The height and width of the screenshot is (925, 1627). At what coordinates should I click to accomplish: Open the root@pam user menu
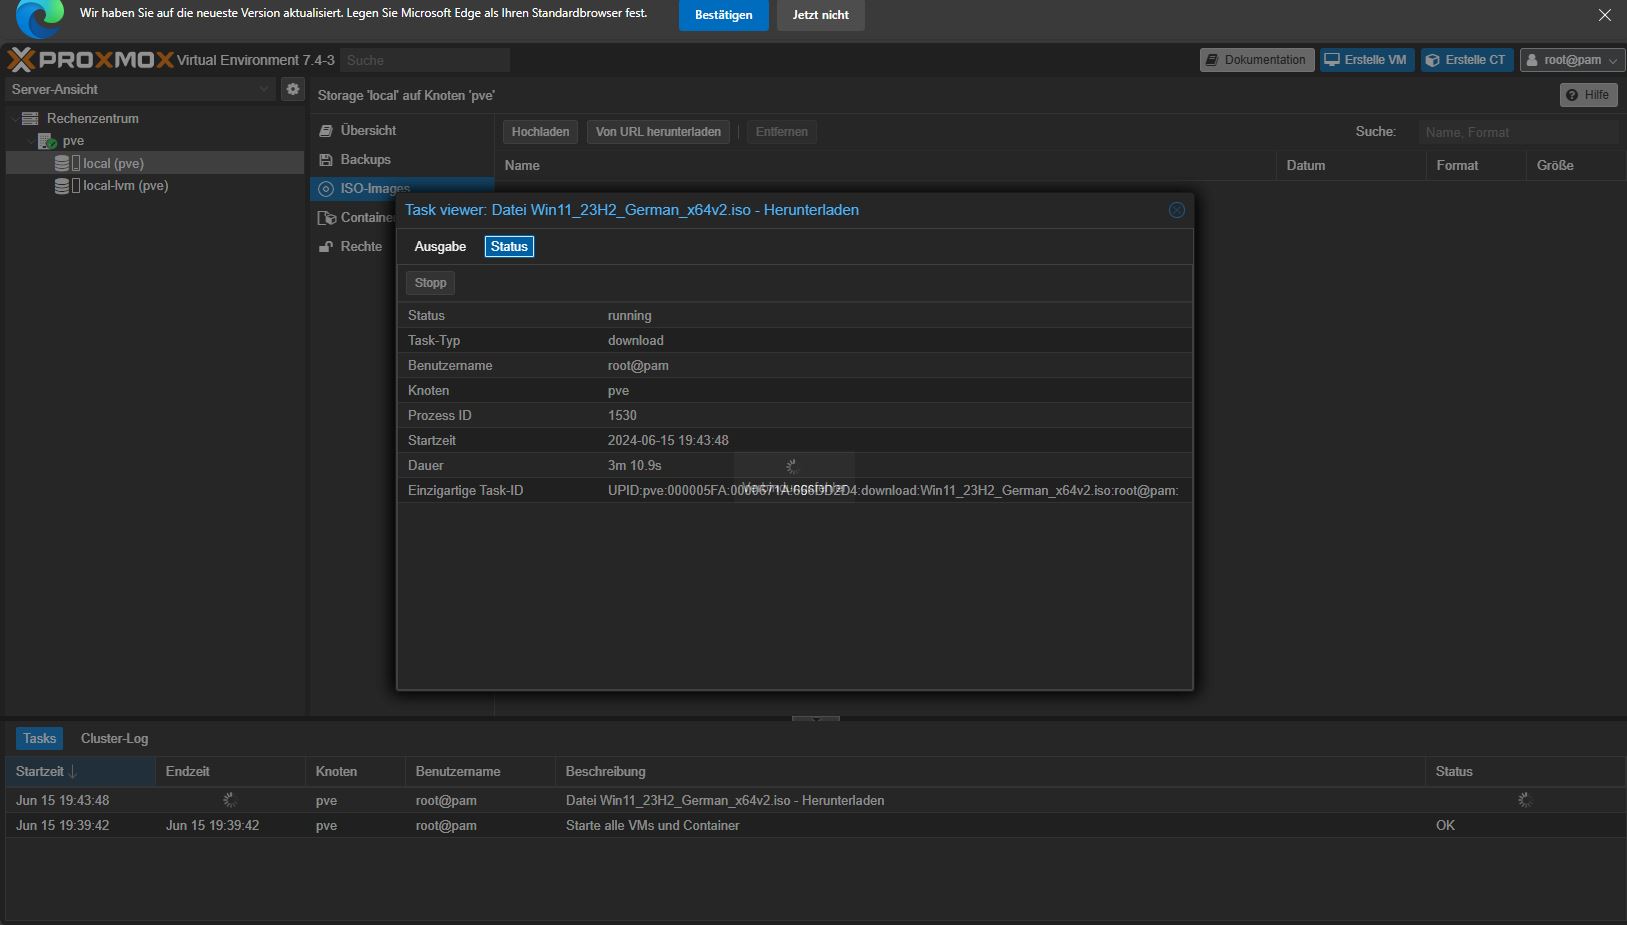[1572, 60]
